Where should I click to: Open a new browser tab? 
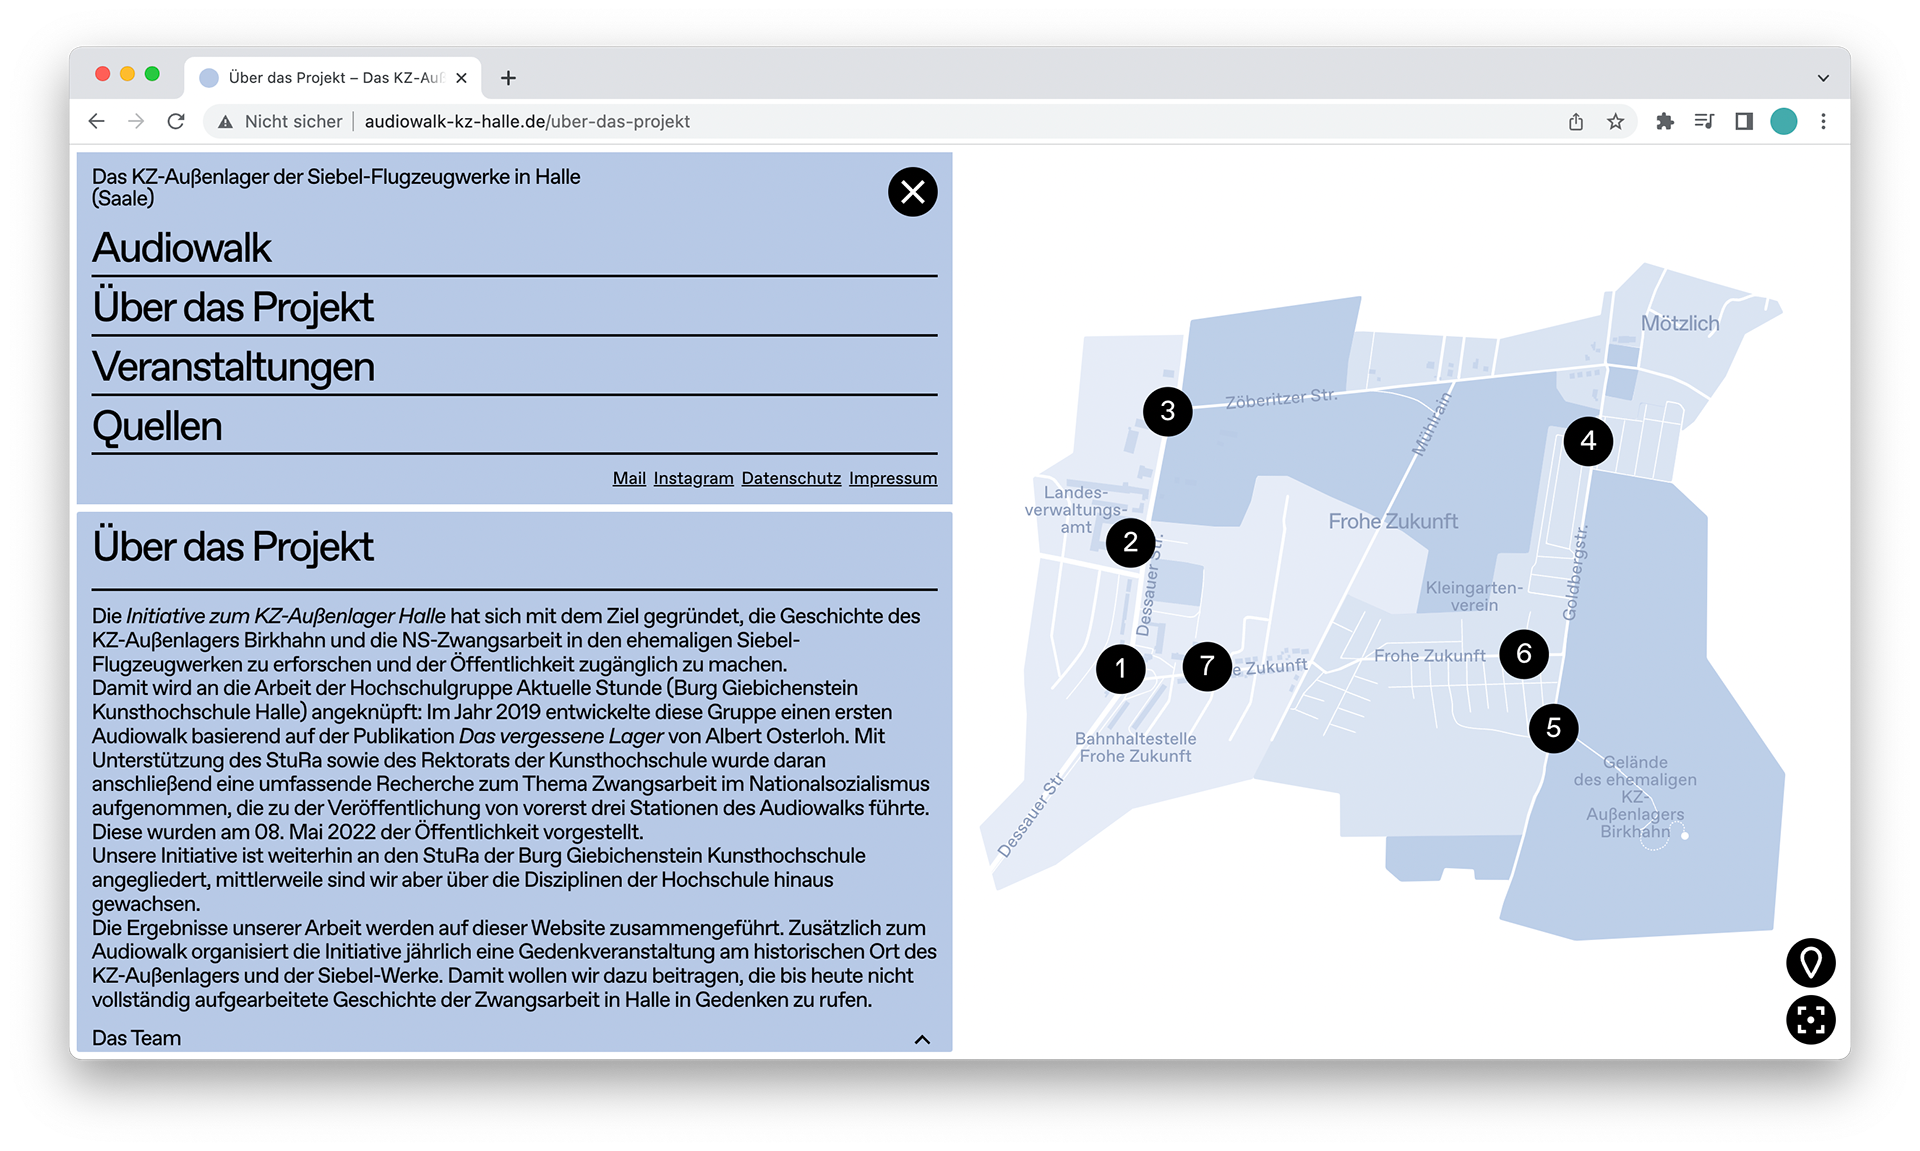[508, 78]
